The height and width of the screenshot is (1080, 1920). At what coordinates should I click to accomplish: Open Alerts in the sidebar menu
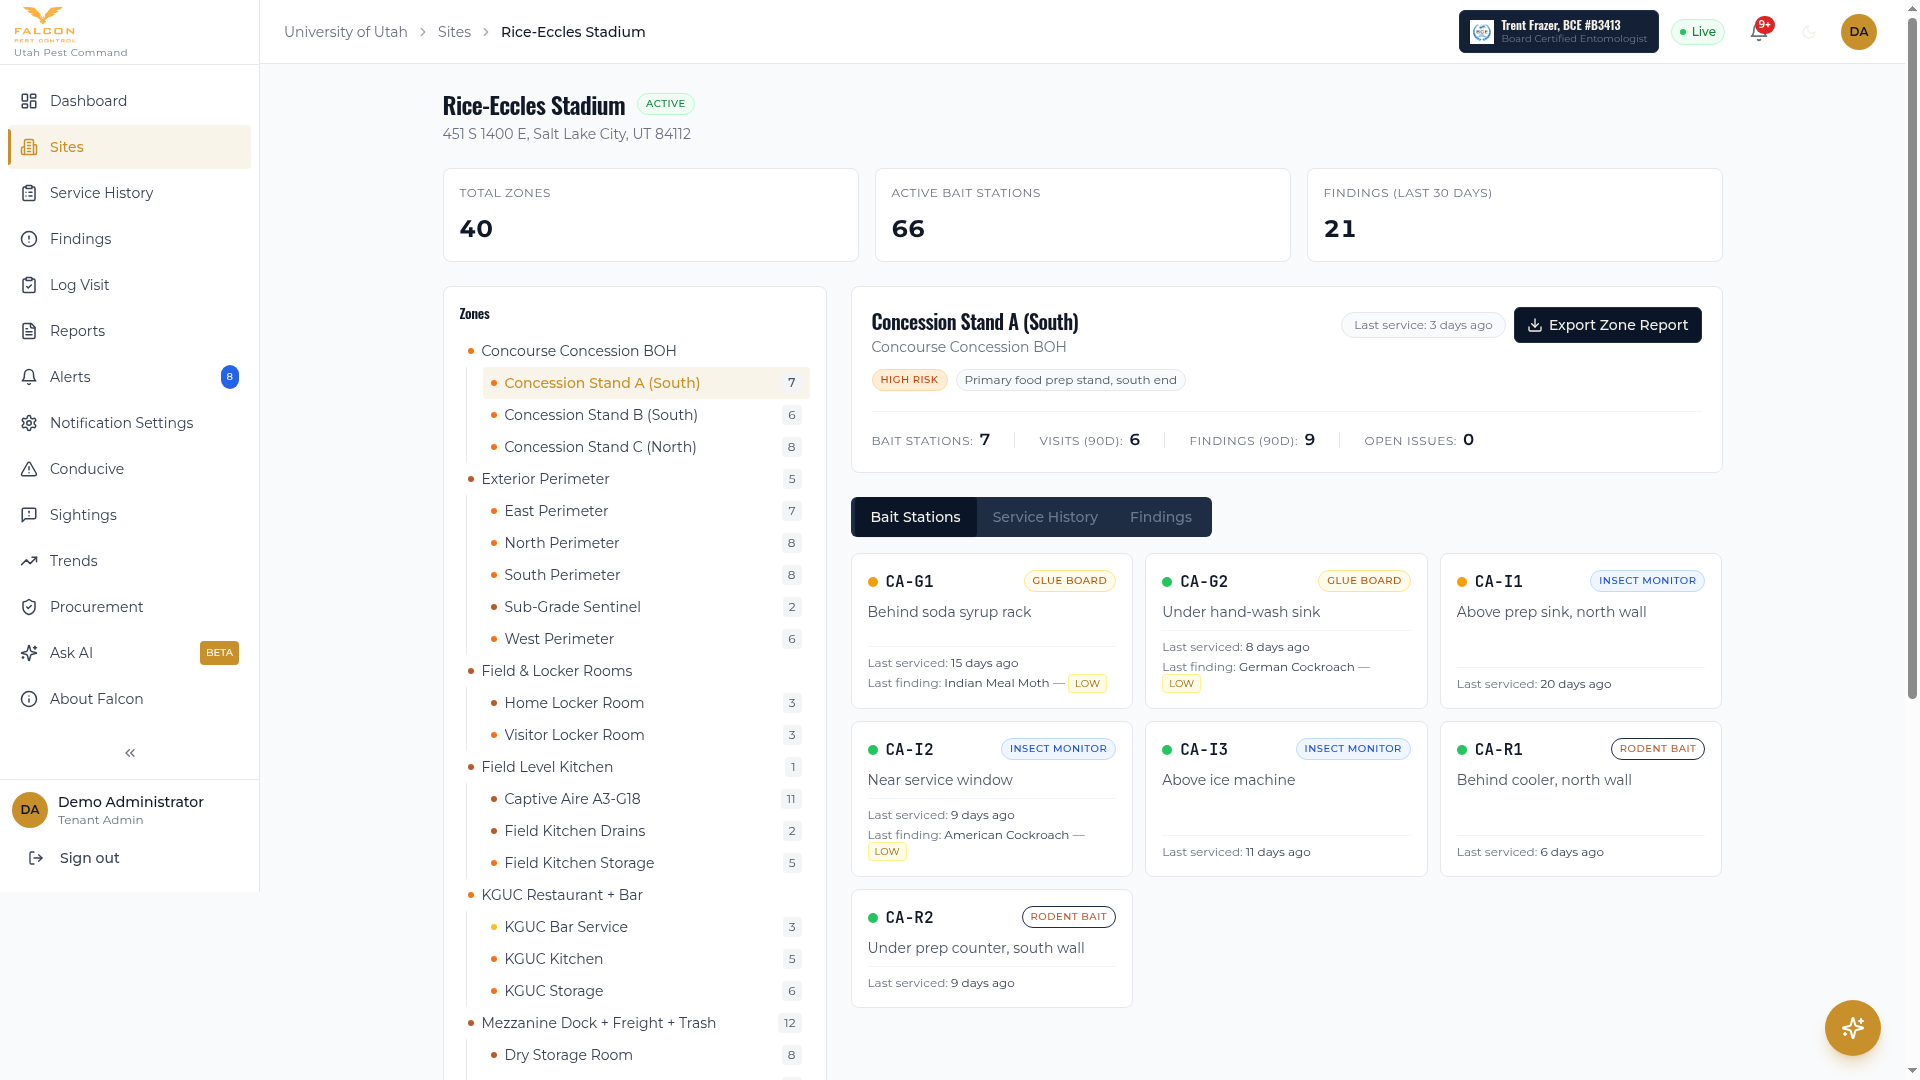click(x=129, y=377)
